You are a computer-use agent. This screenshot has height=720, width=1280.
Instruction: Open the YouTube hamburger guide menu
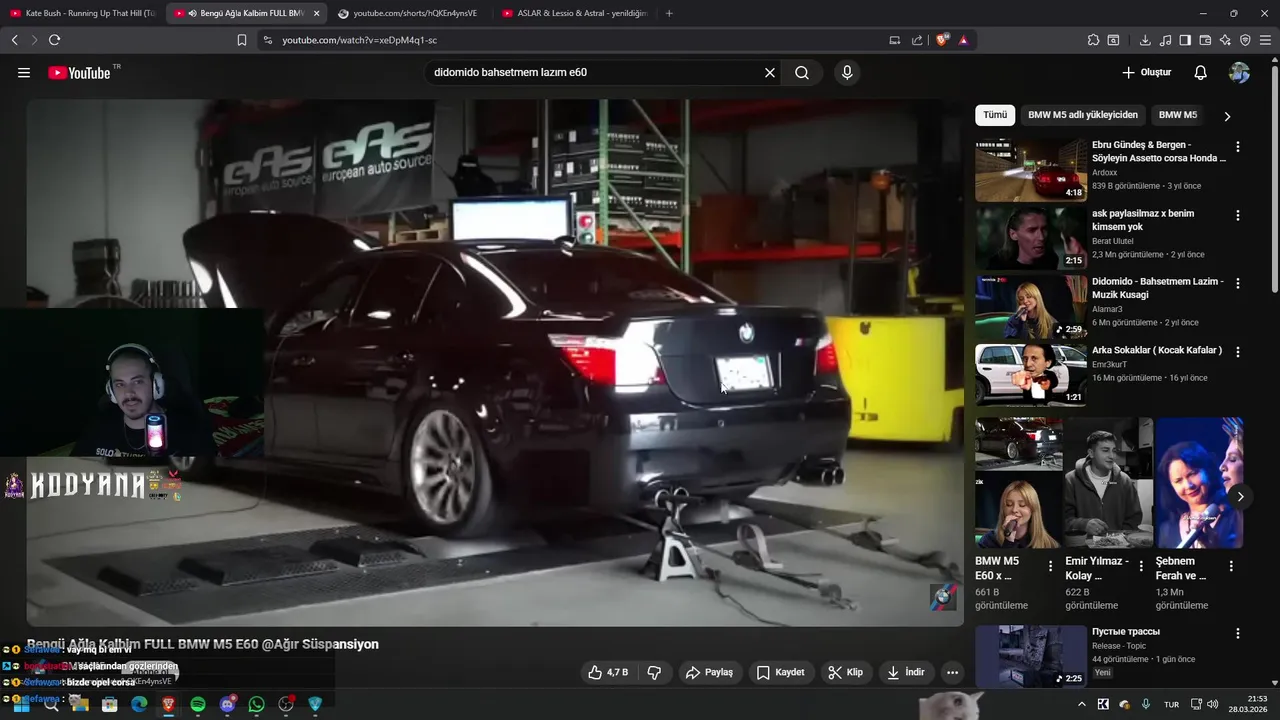[x=24, y=73]
